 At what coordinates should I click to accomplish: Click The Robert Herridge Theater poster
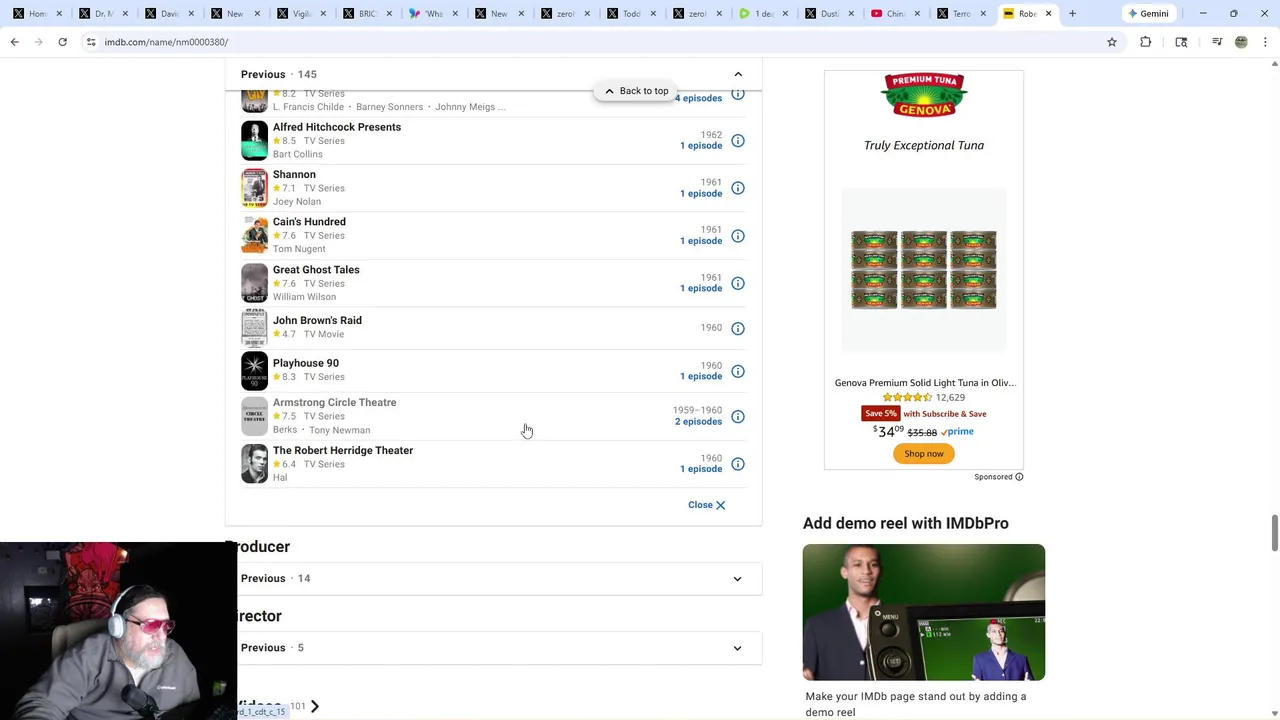[254, 464]
